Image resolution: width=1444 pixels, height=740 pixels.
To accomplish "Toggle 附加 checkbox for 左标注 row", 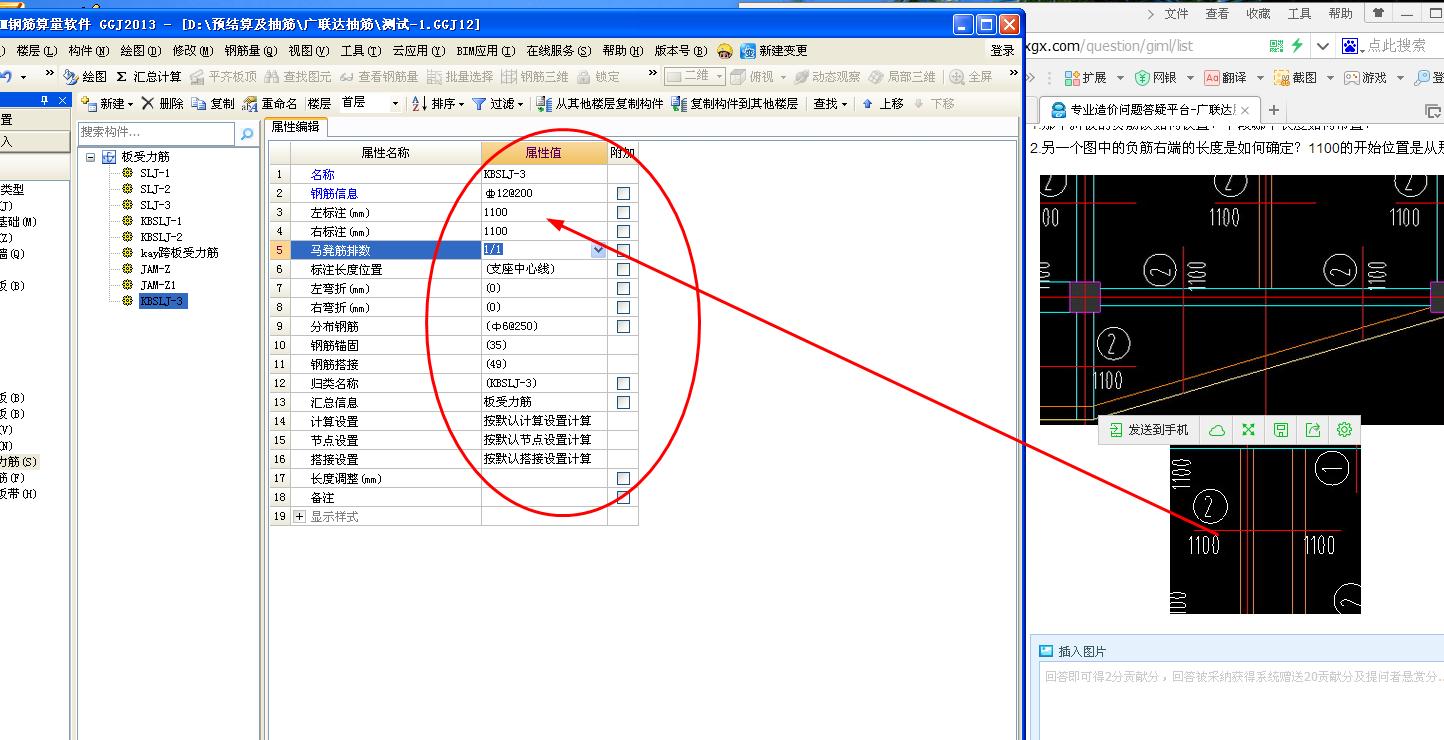I will click(x=623, y=213).
